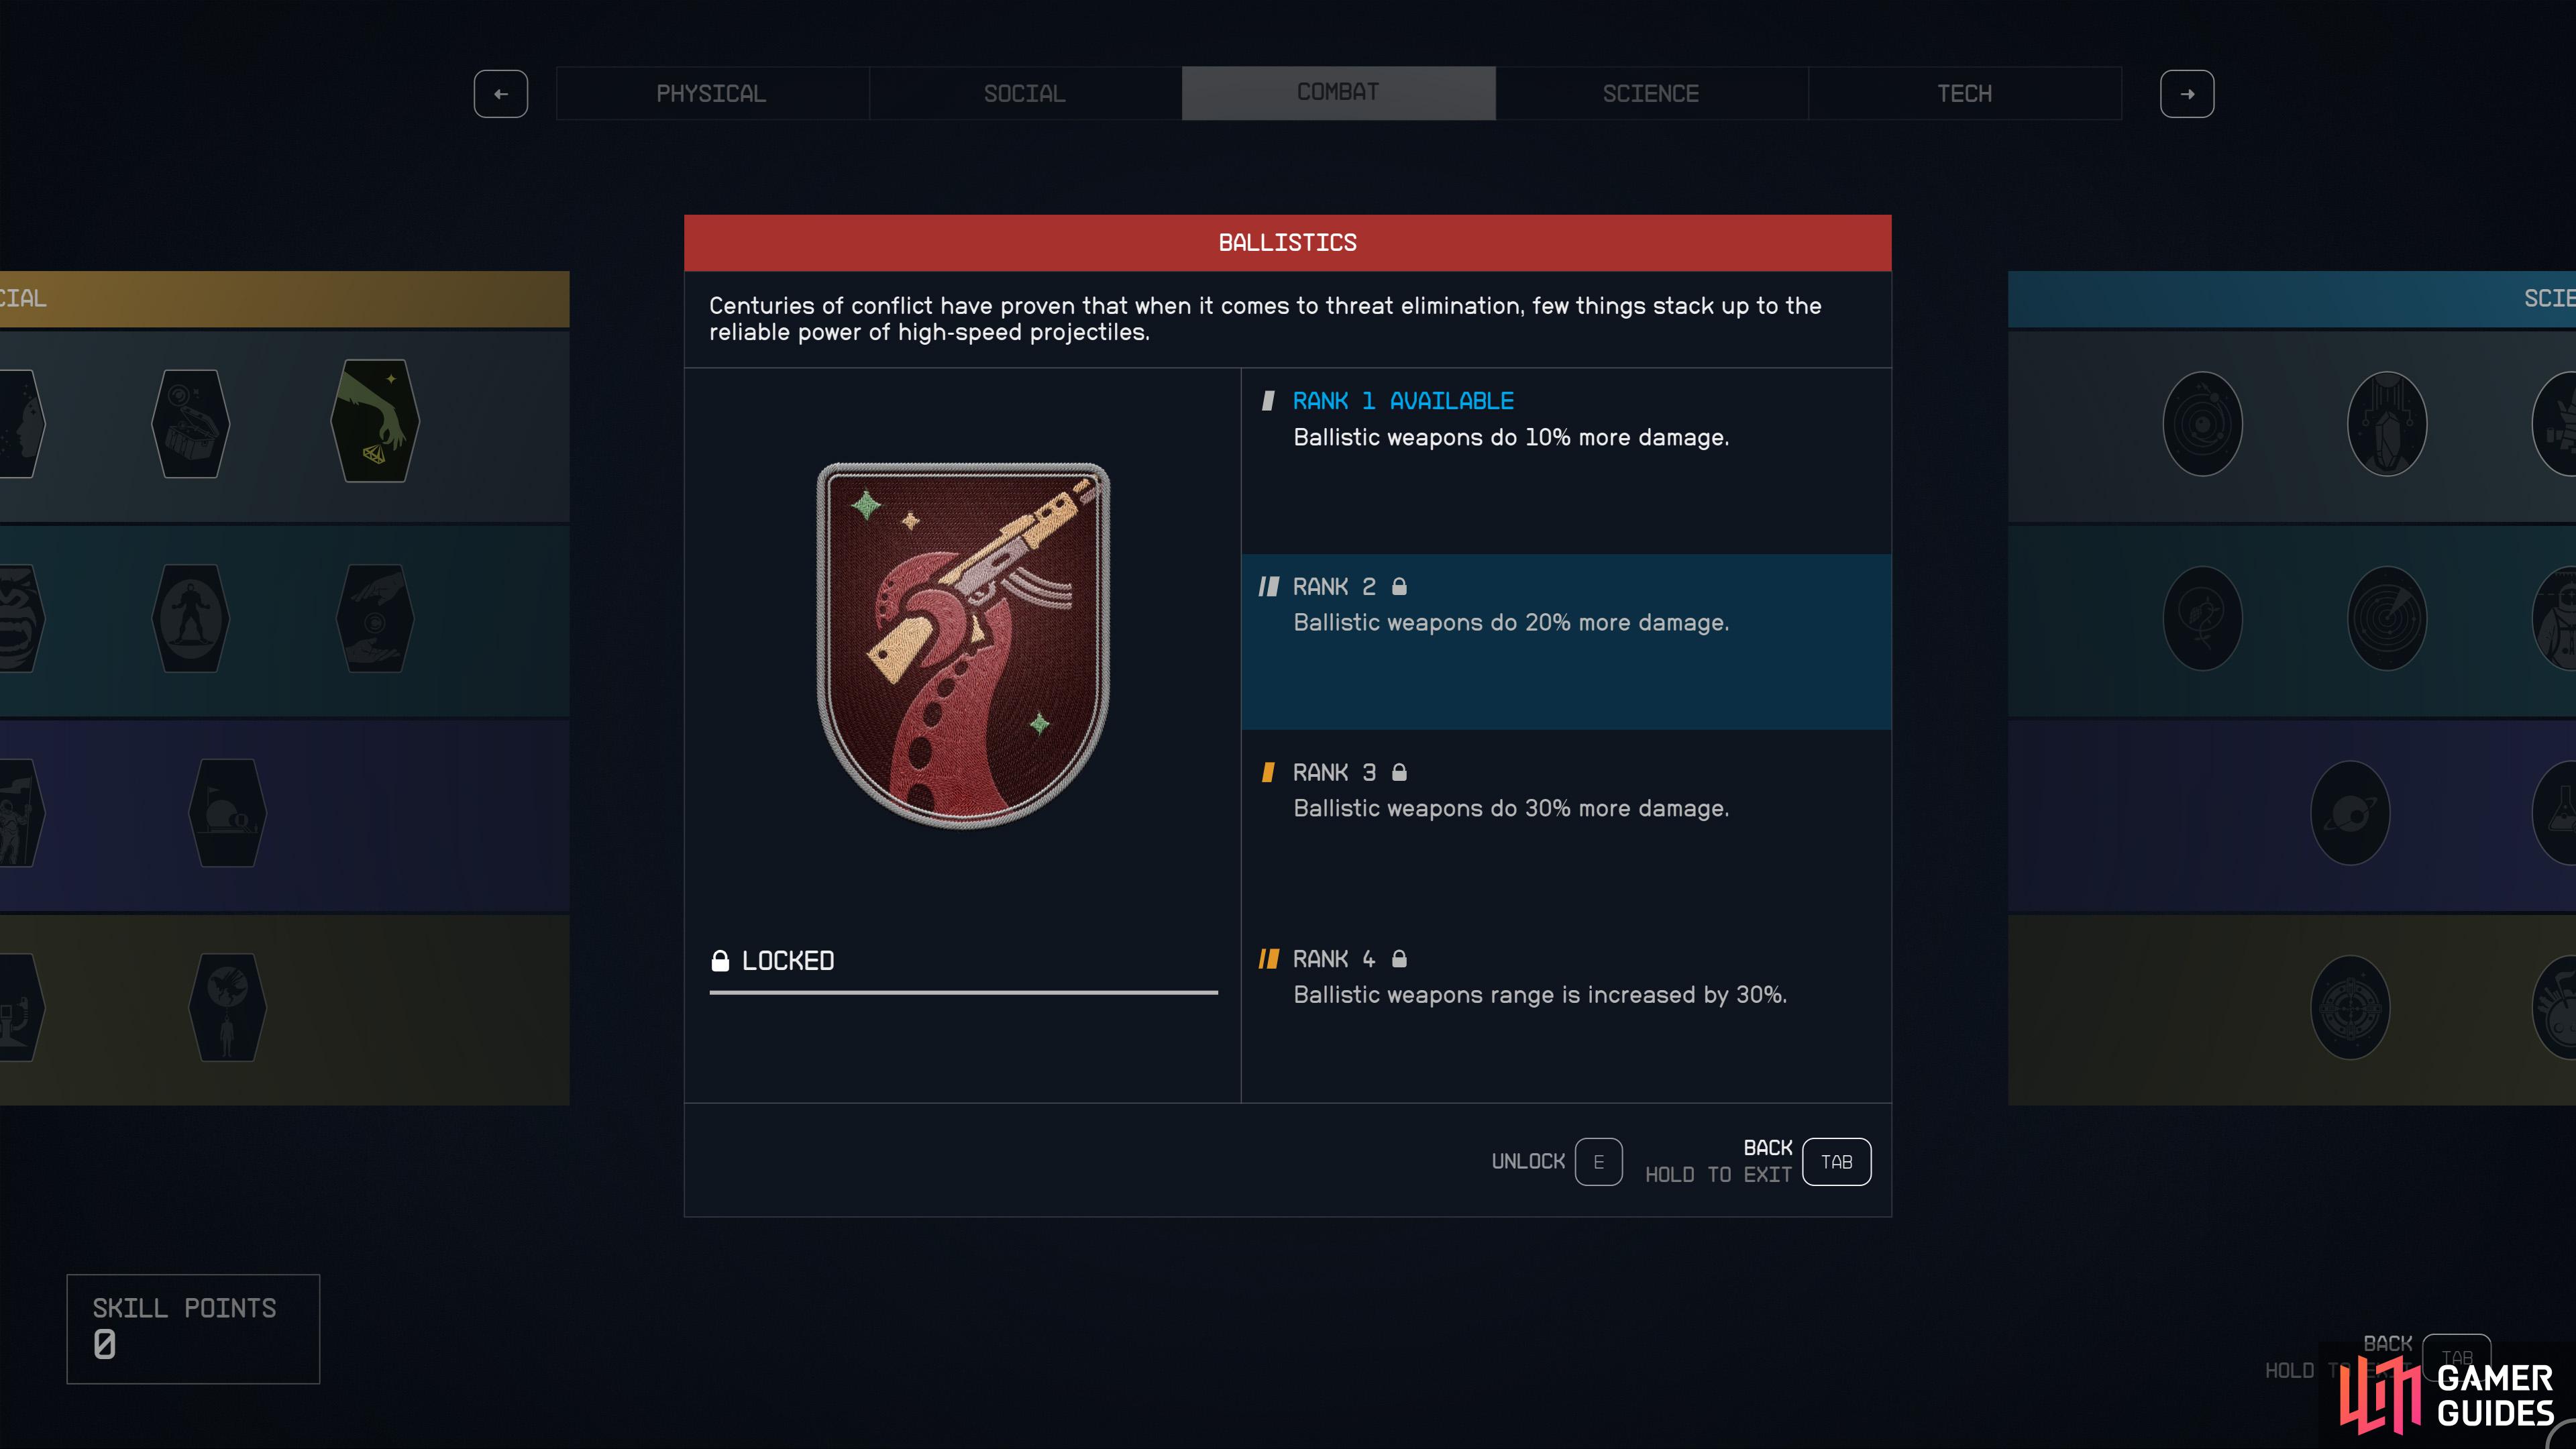Select the green hand with gem skill icon
The height and width of the screenshot is (1449, 2576).
[x=375, y=421]
